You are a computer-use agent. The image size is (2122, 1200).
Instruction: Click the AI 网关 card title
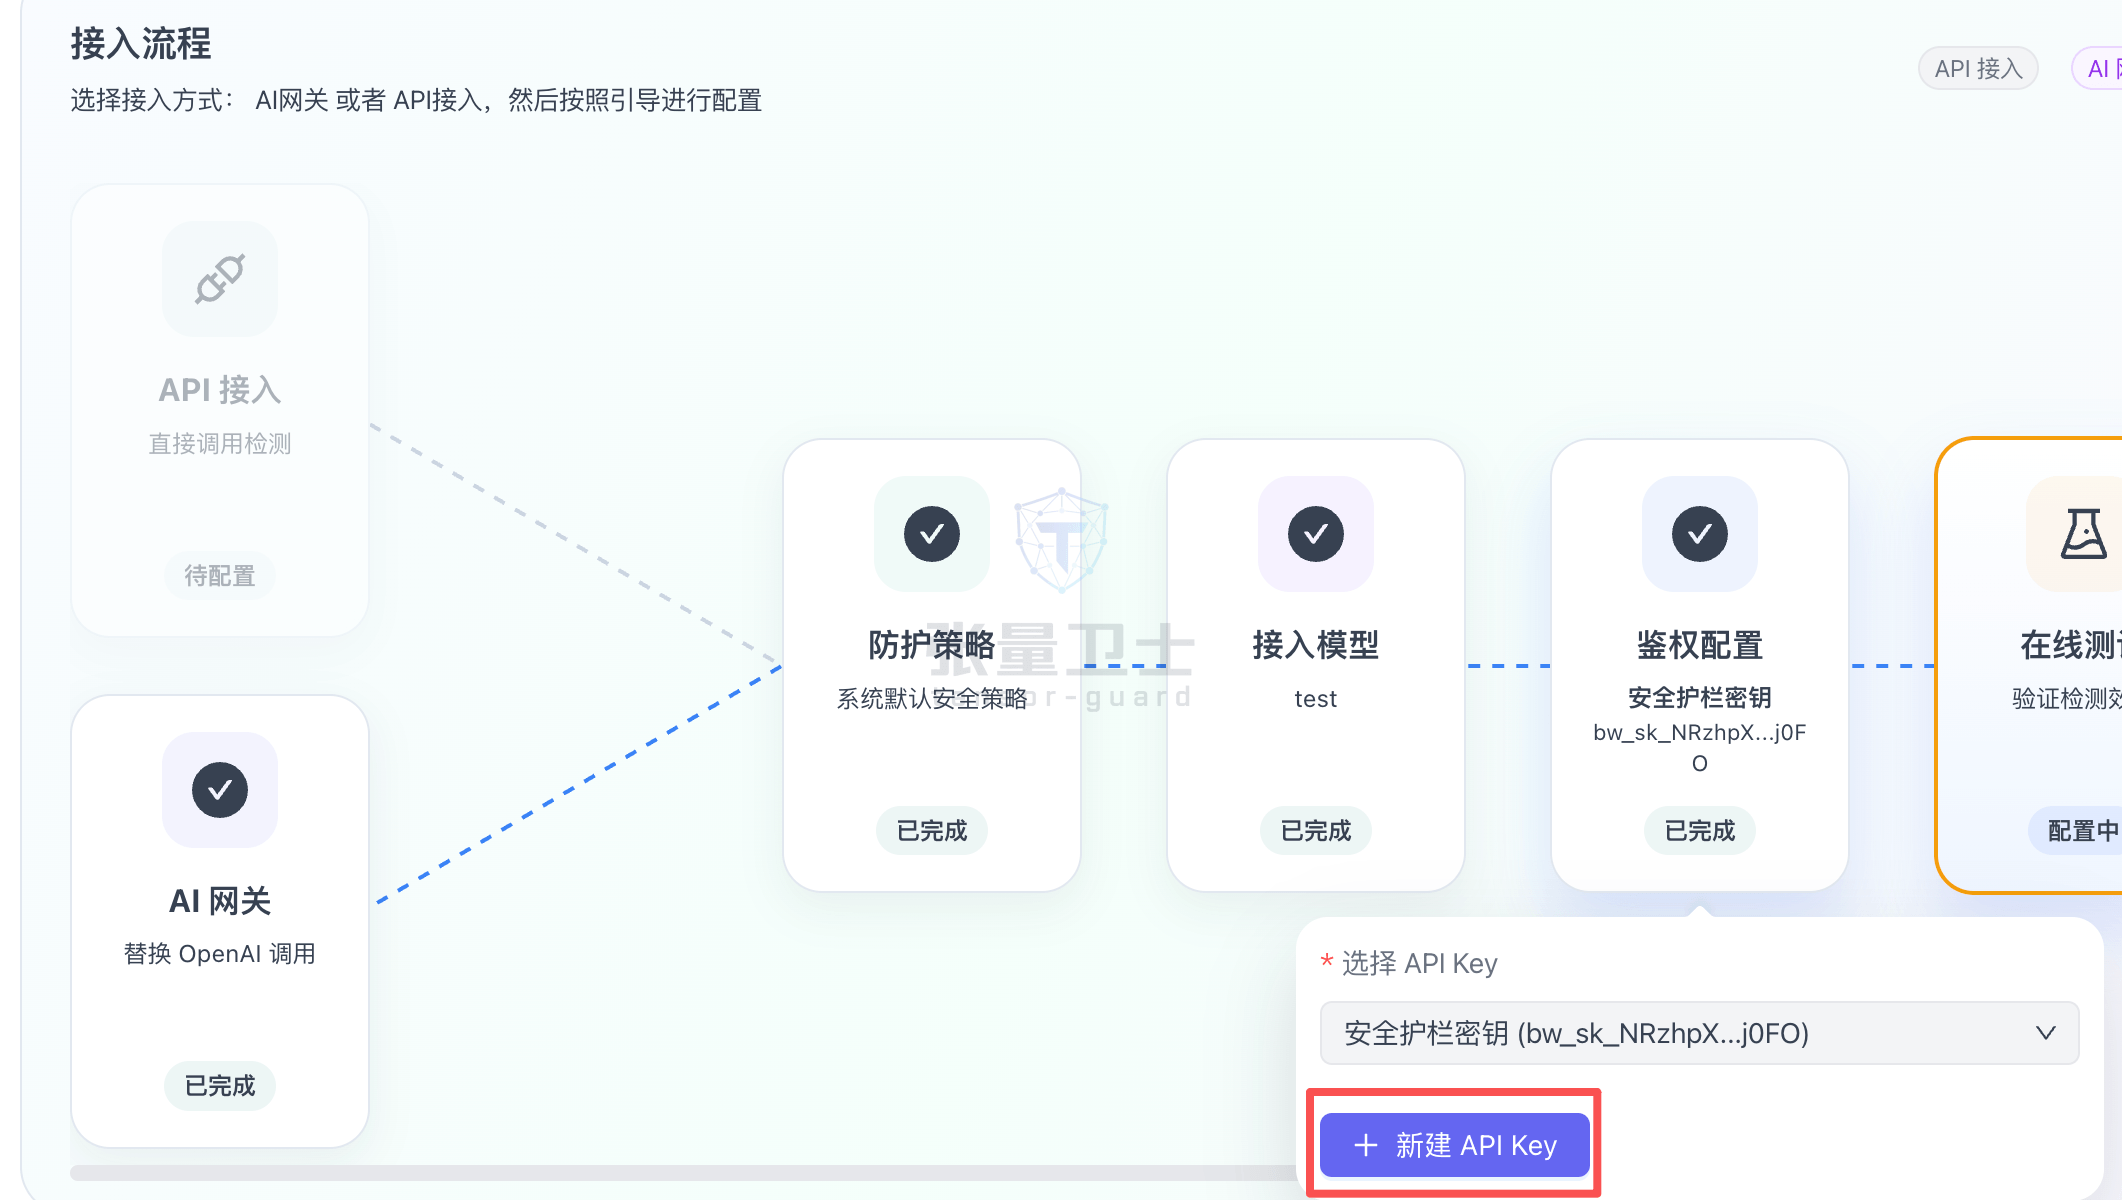click(x=220, y=901)
